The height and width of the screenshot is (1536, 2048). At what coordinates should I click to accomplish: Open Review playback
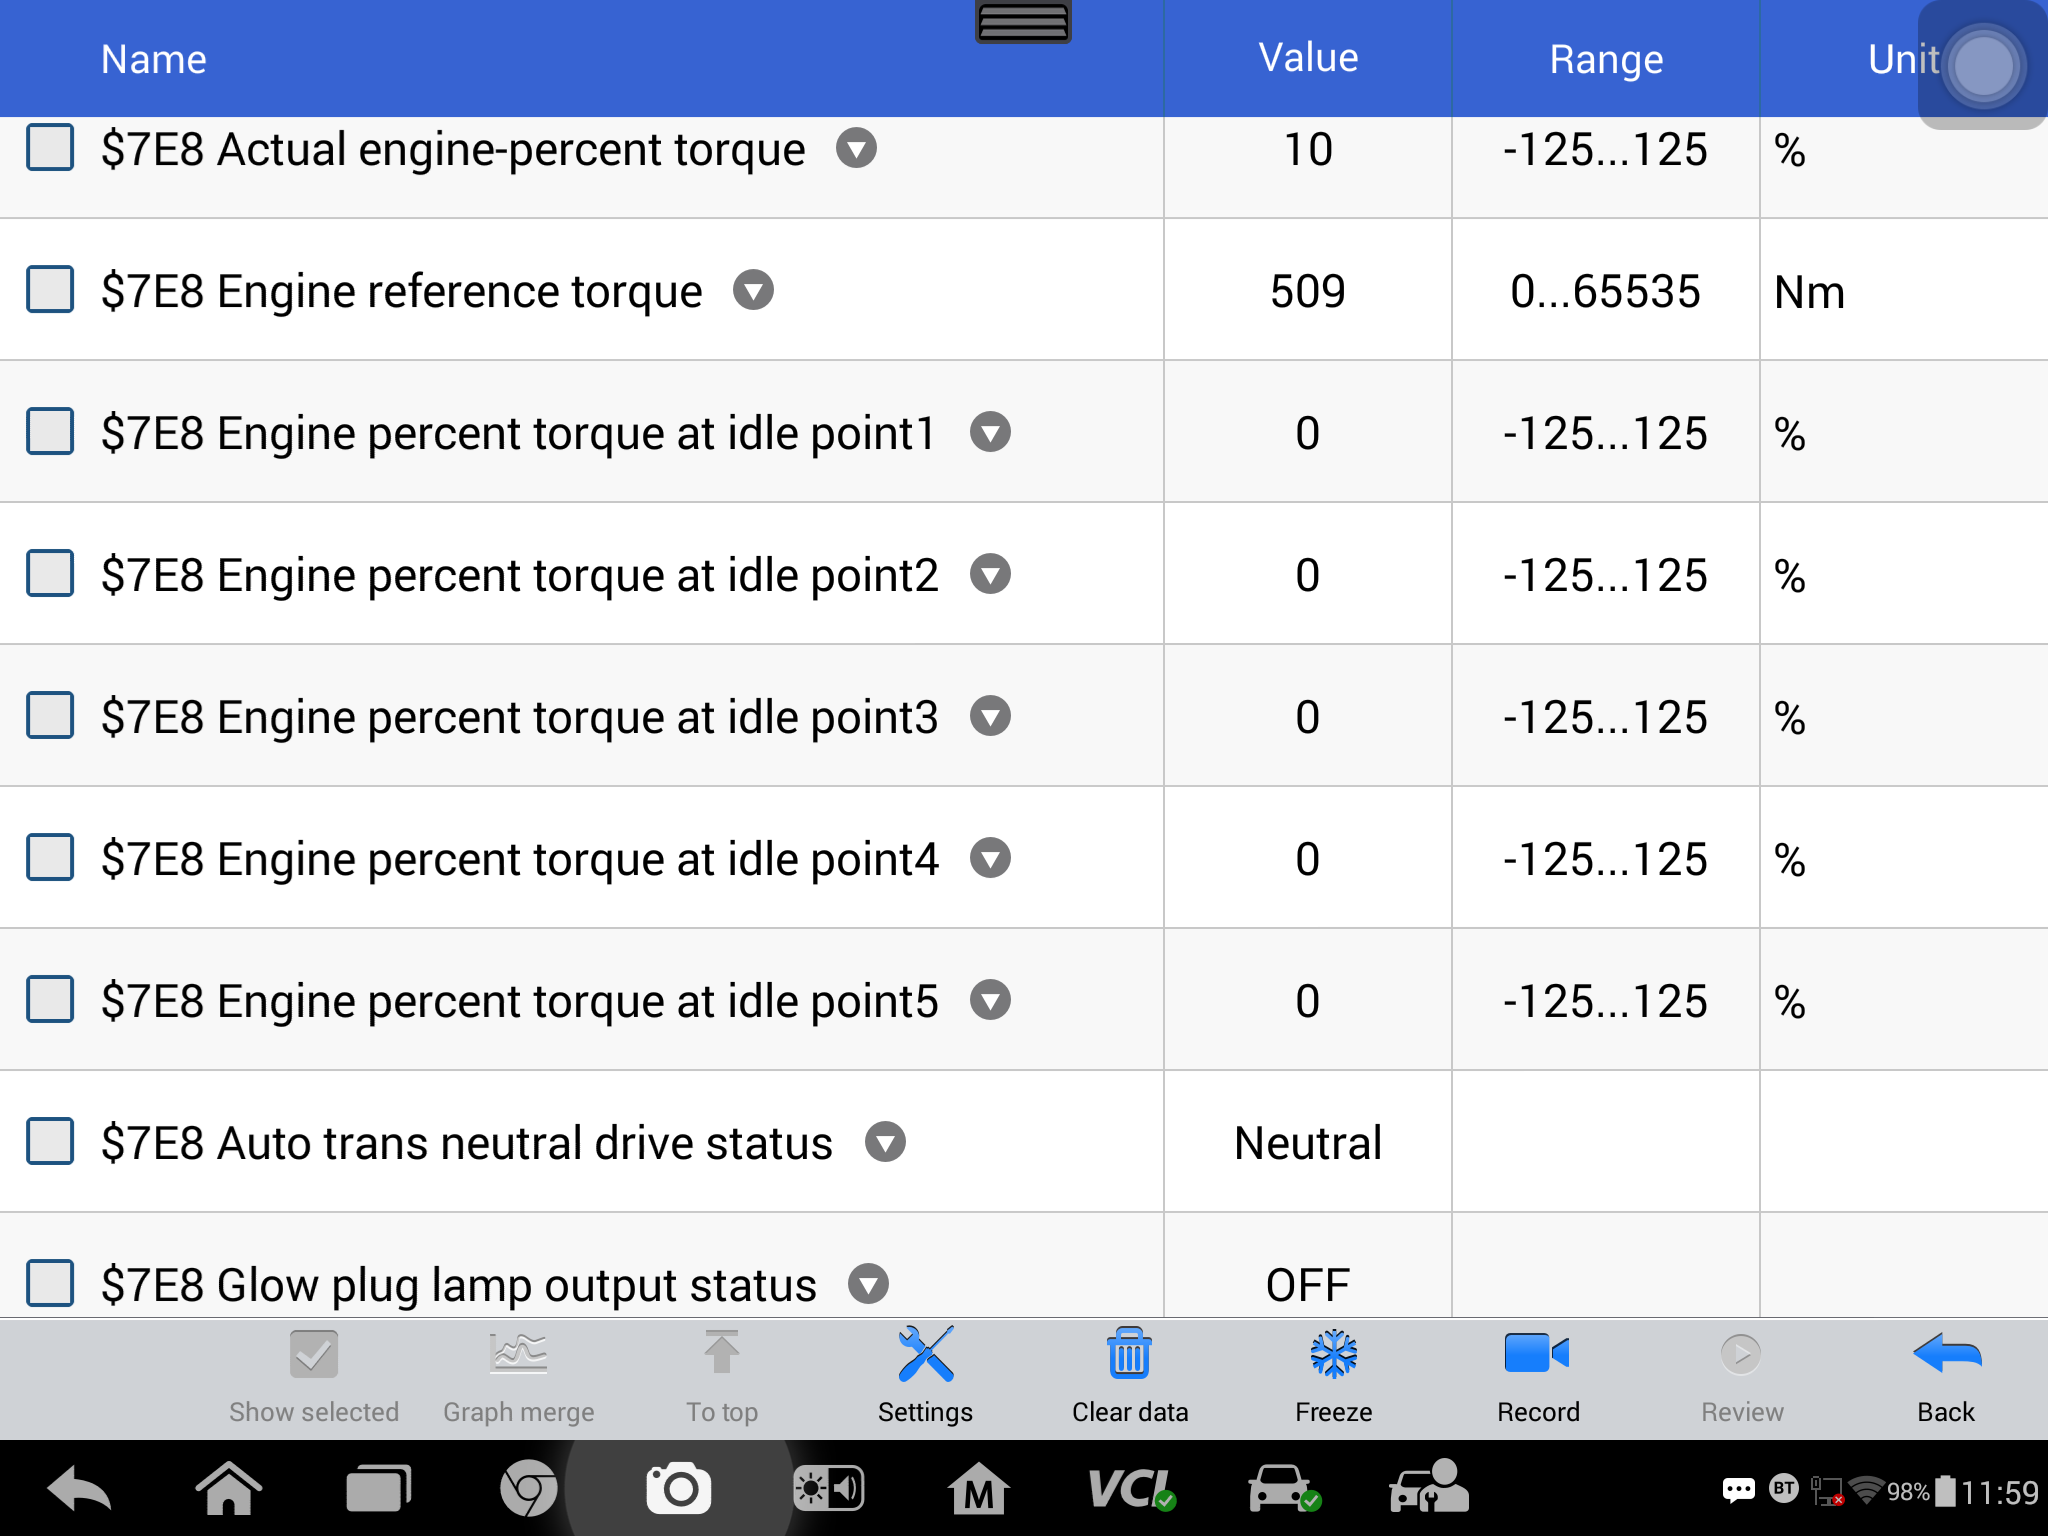point(1742,1374)
